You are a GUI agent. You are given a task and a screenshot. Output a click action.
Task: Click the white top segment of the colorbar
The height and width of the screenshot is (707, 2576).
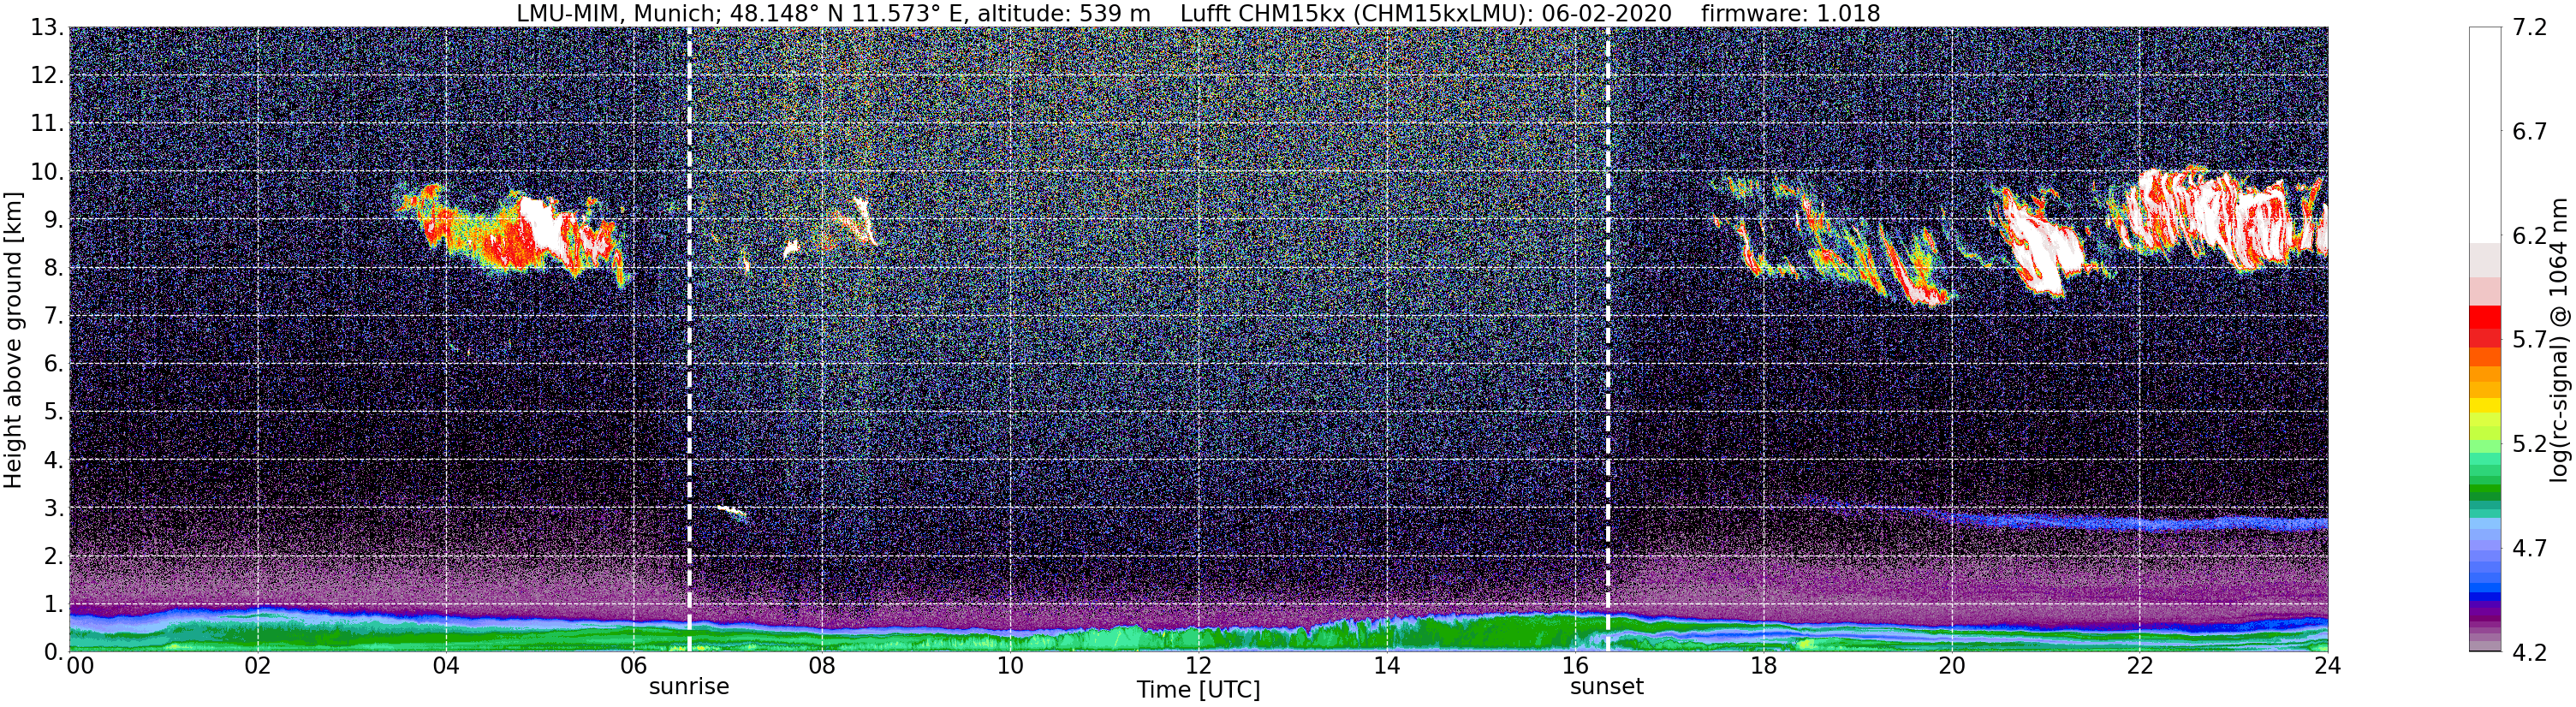pyautogui.click(x=2485, y=135)
